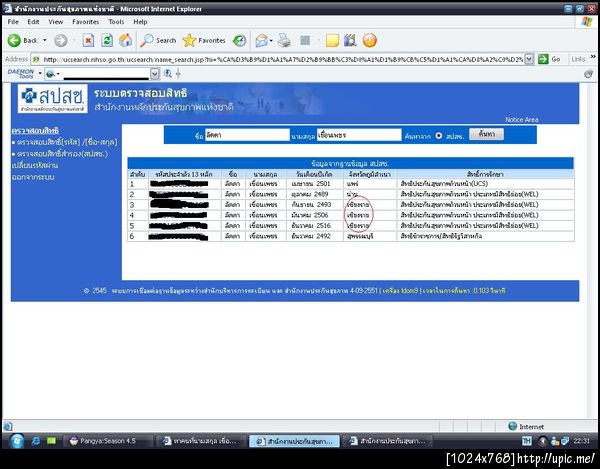
Task: Open the Edit menu
Action: [x=33, y=22]
